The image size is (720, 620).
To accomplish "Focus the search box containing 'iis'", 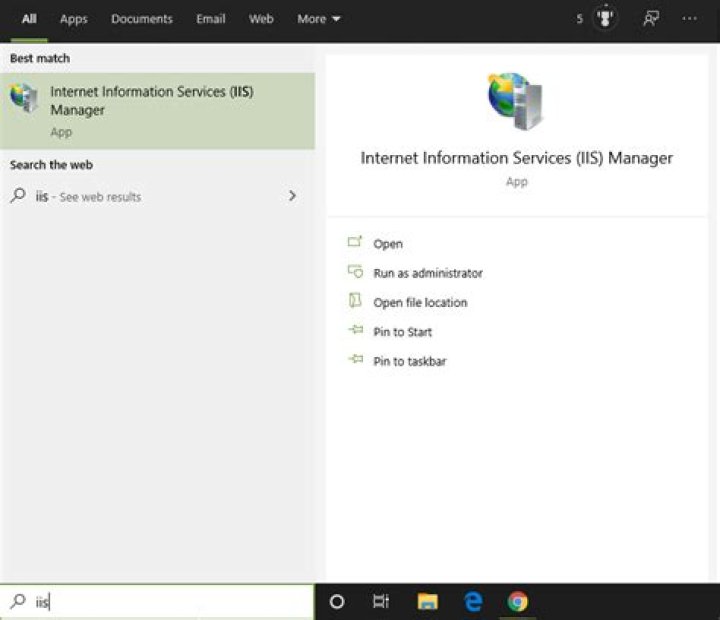I will coord(158,602).
